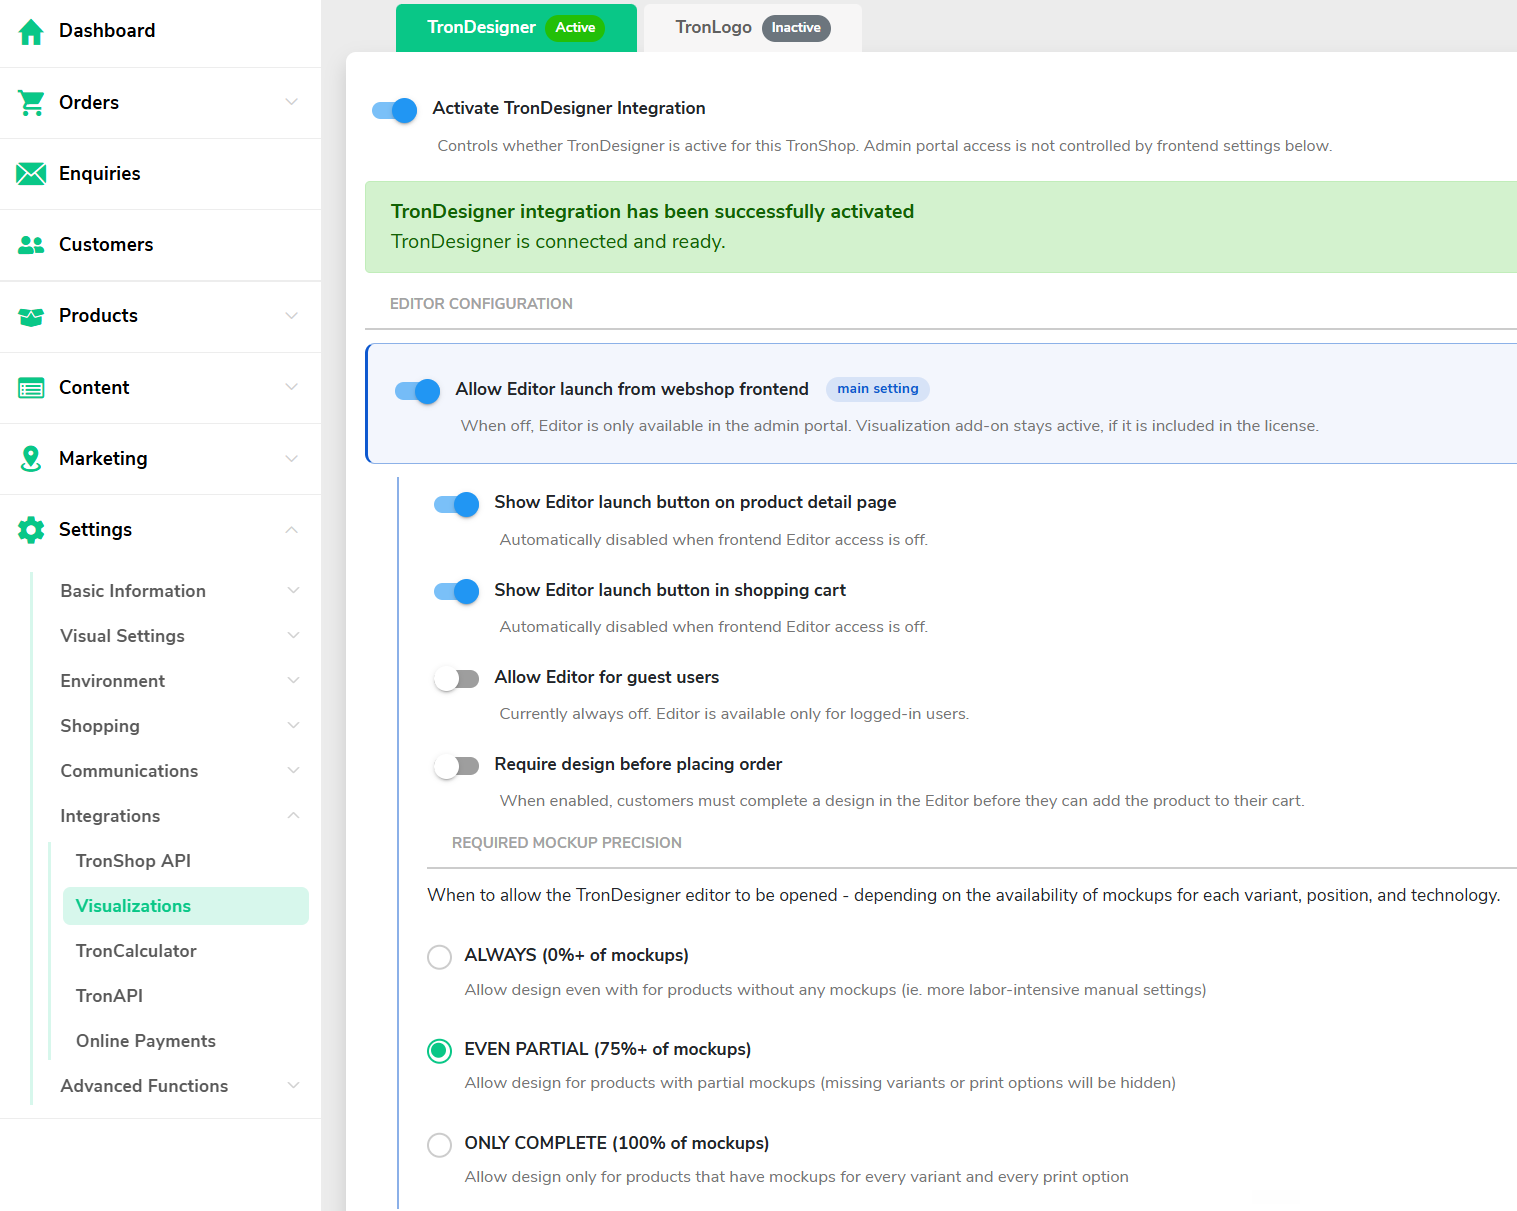Disable Editor launch button in shopping cart

[x=456, y=592]
